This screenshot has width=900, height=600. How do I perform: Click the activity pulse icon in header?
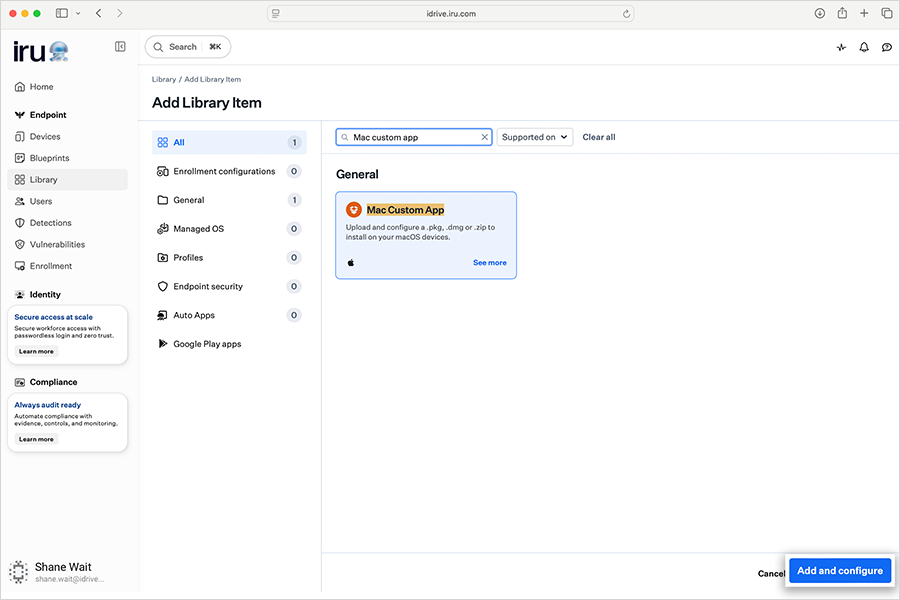(841, 47)
